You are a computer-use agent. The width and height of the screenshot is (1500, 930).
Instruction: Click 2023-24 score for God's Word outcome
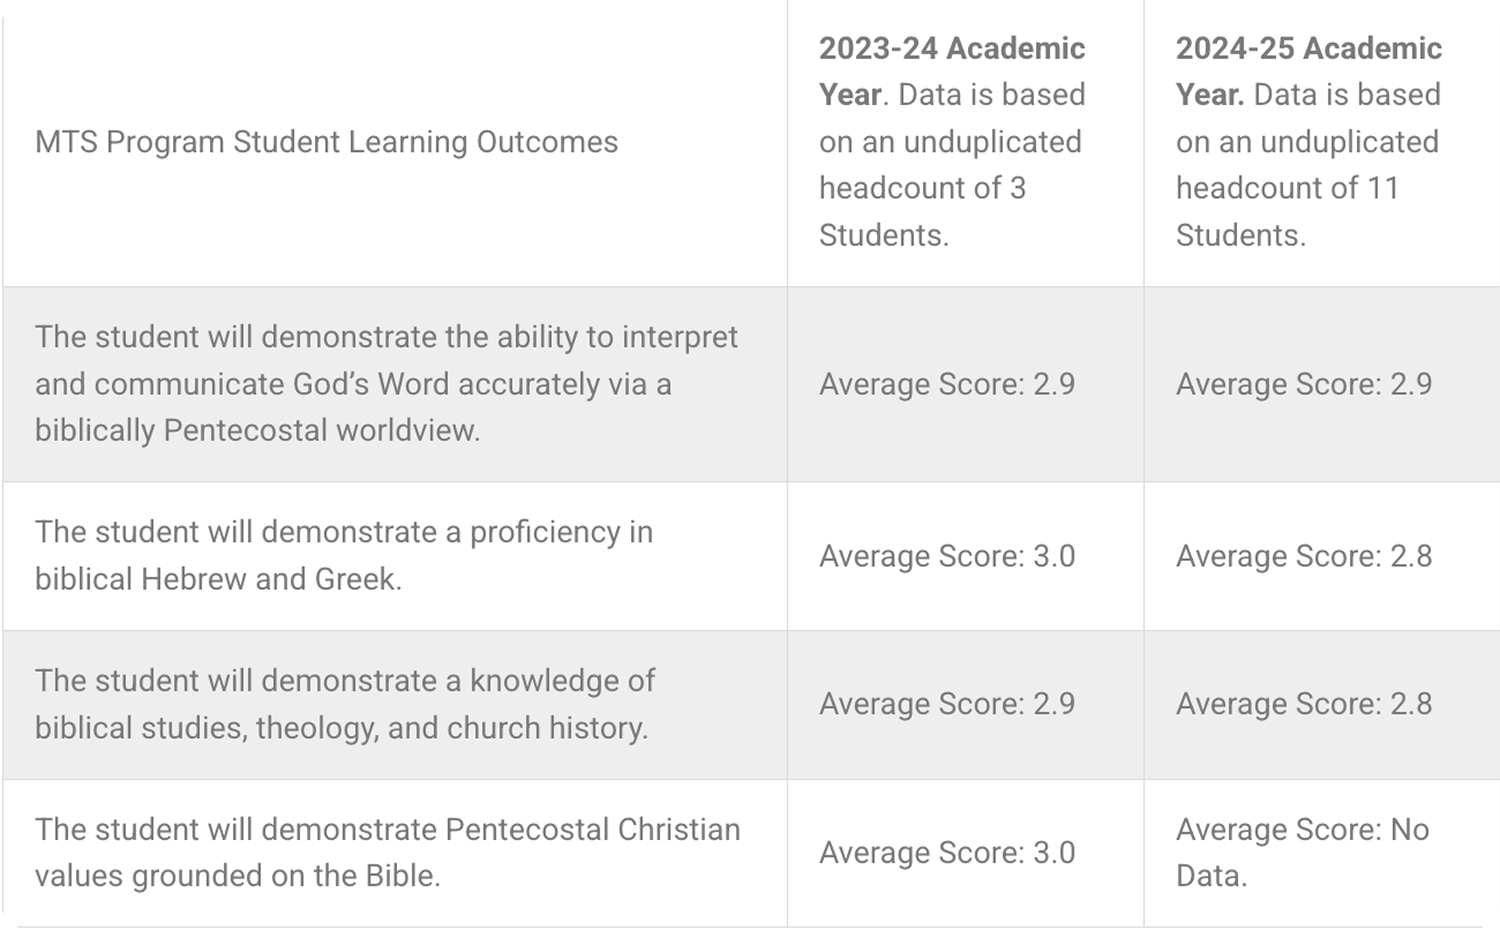tap(946, 384)
